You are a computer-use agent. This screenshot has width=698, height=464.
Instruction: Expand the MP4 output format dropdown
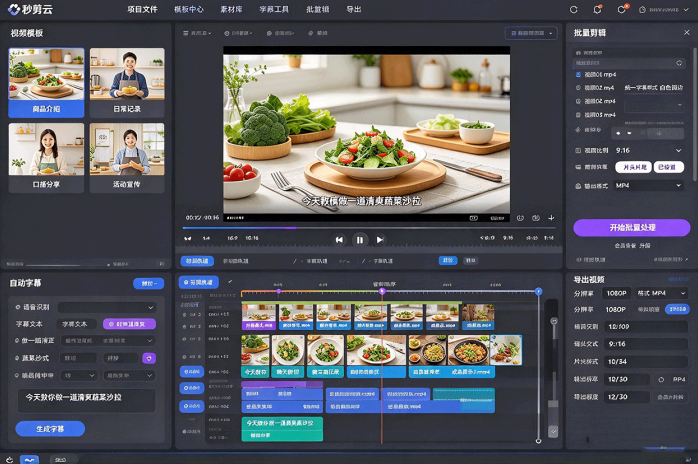648,186
